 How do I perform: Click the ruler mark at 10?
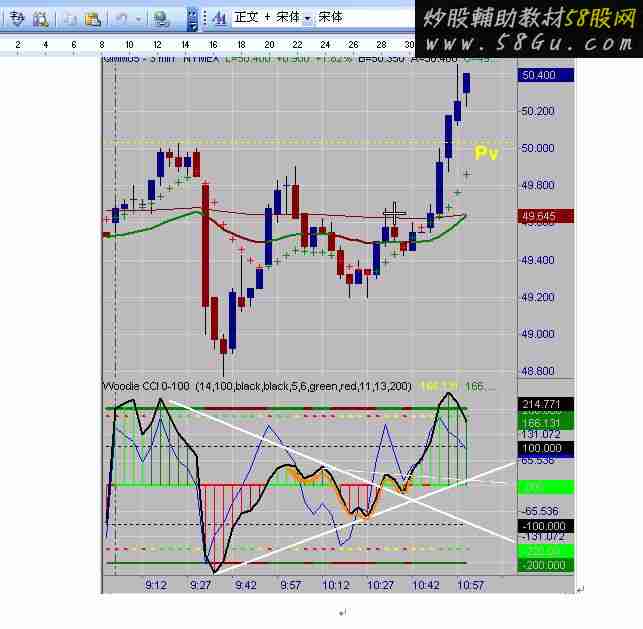[x=129, y=45]
